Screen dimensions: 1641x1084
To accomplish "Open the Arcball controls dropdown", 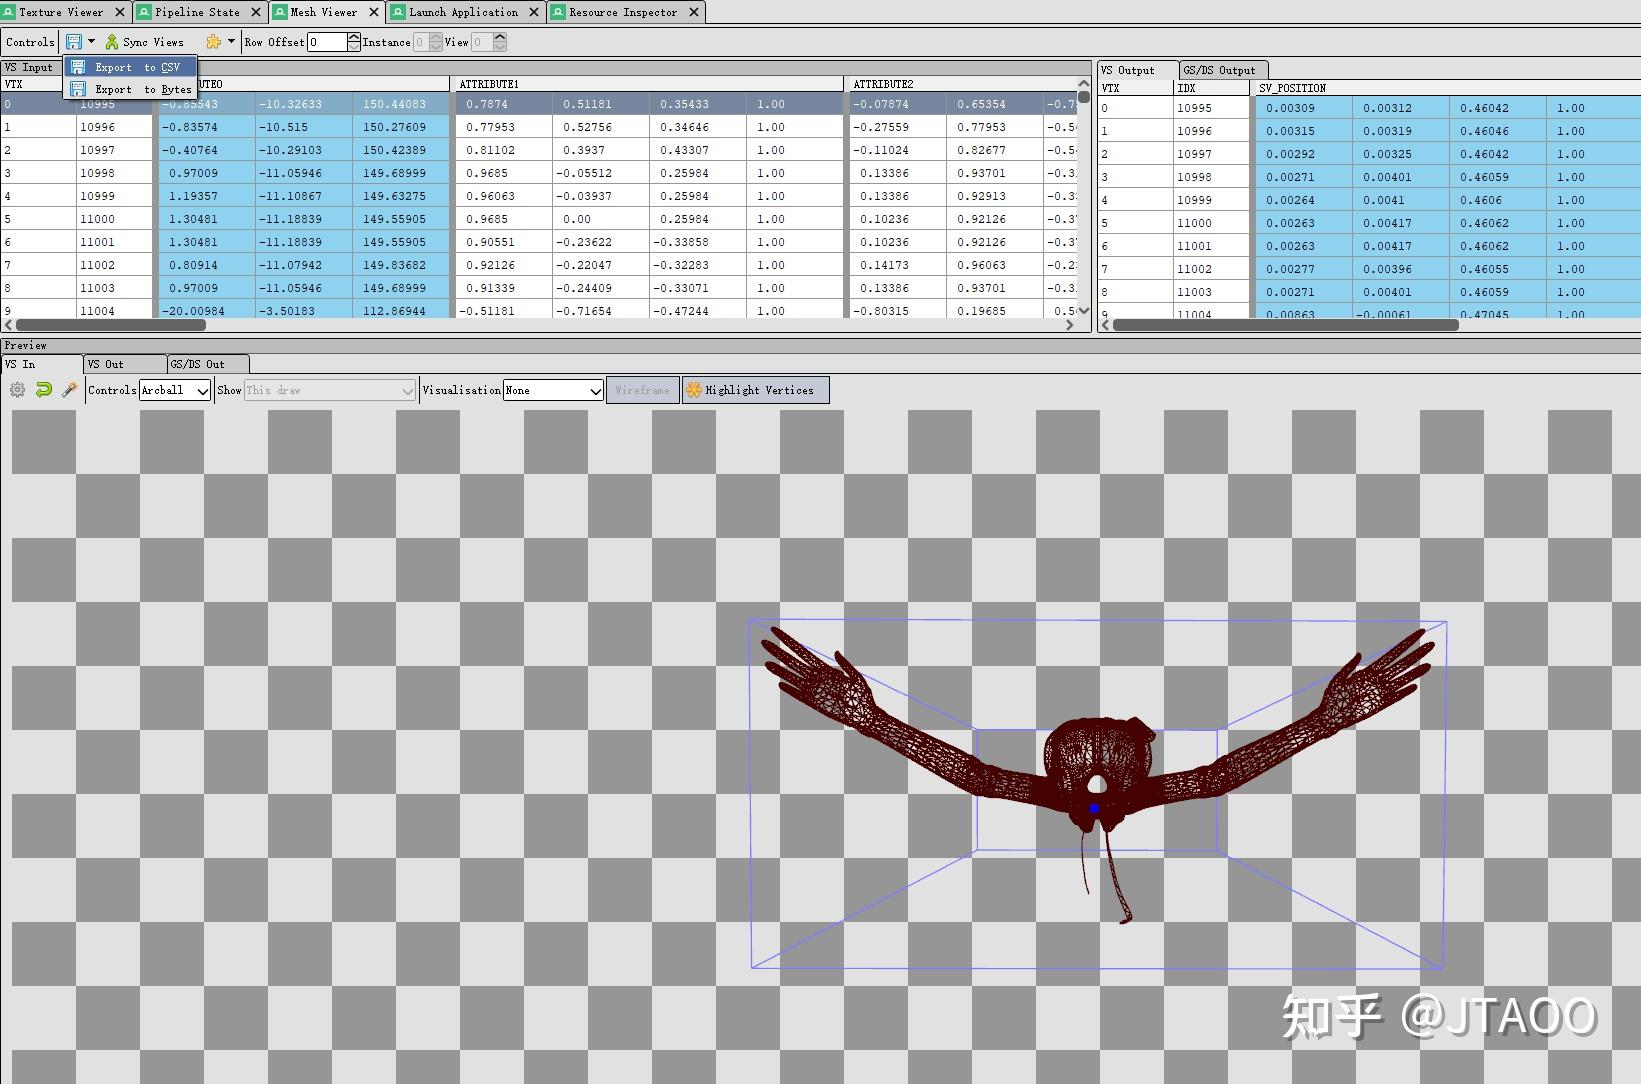I will (x=175, y=390).
